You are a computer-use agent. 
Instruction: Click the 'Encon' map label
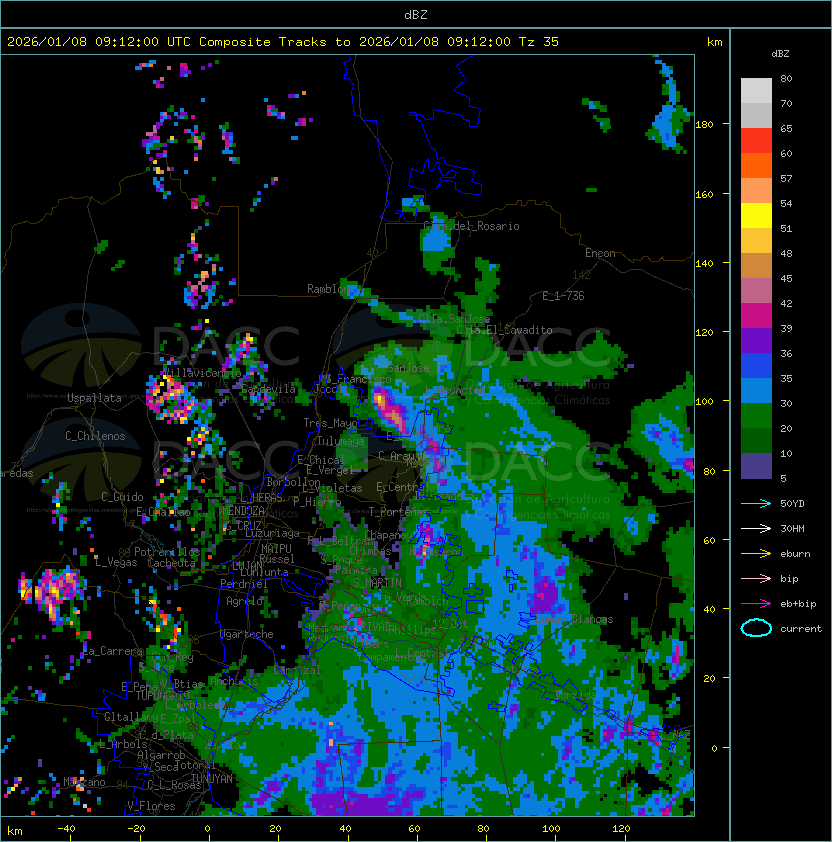click(x=600, y=253)
